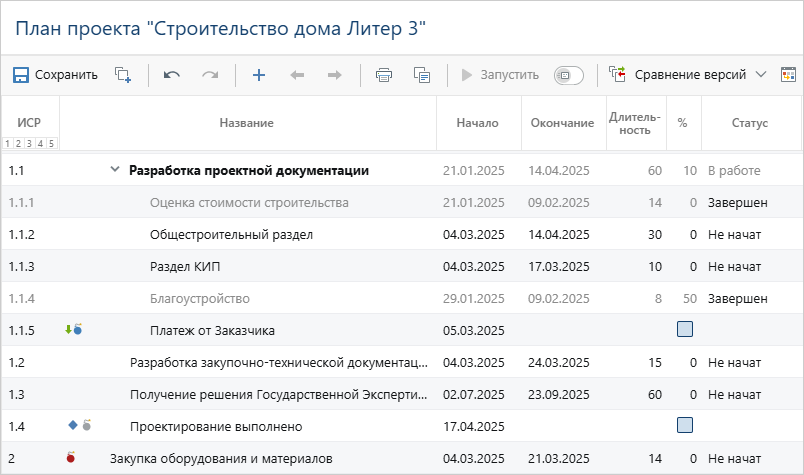Image resolution: width=804 pixels, height=475 pixels.
Task: Check the box in Проектирование выполнено row
Action: point(685,425)
